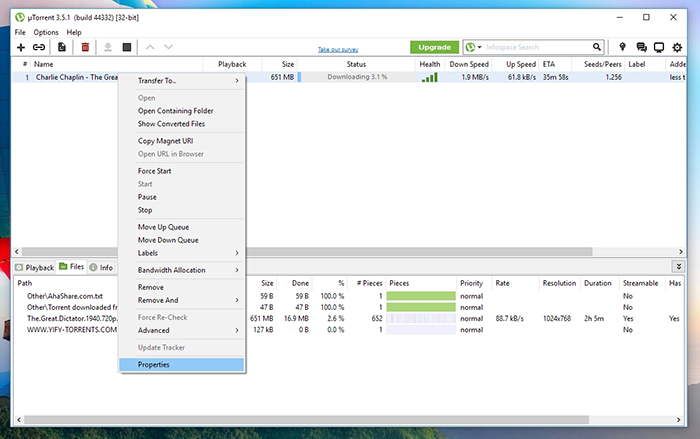The image size is (700, 439).
Task: Click the Move Up Queue arrow icon
Action: click(x=150, y=47)
